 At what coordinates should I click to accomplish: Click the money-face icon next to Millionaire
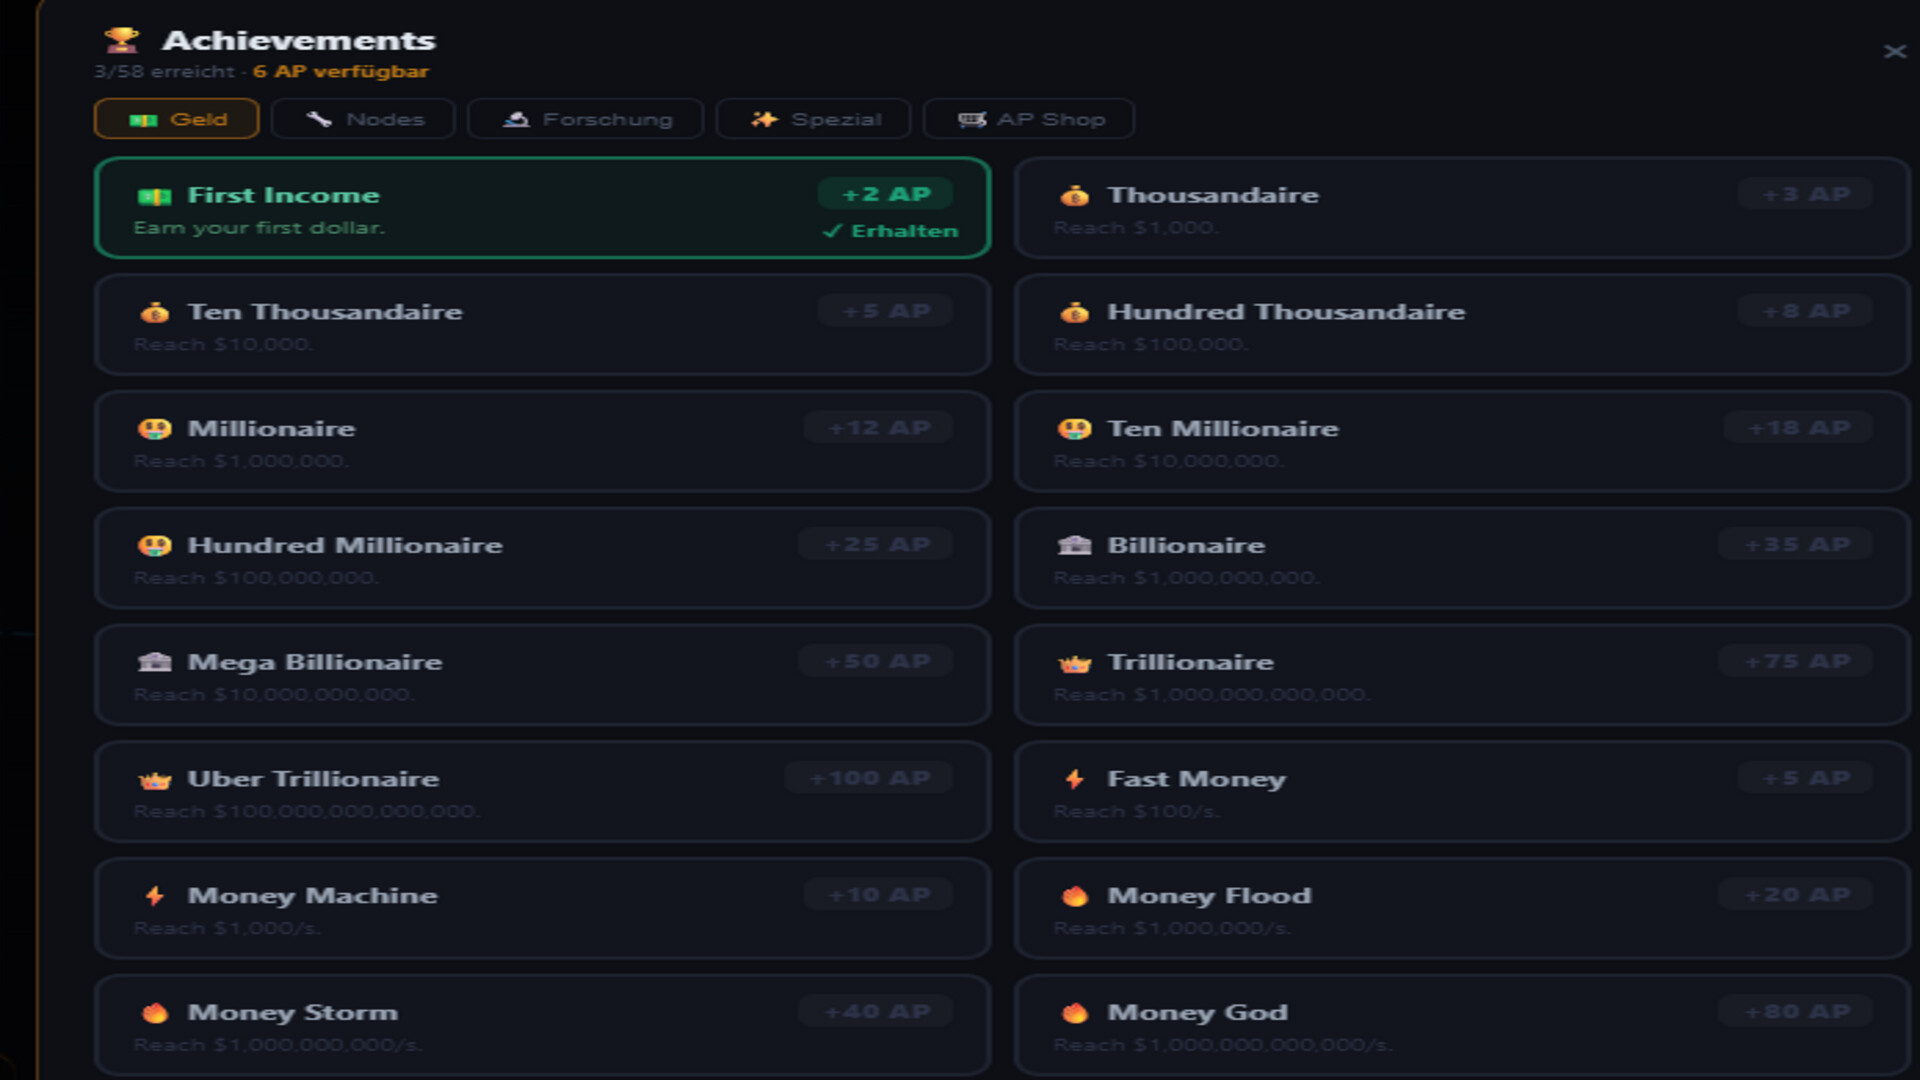pyautogui.click(x=154, y=429)
